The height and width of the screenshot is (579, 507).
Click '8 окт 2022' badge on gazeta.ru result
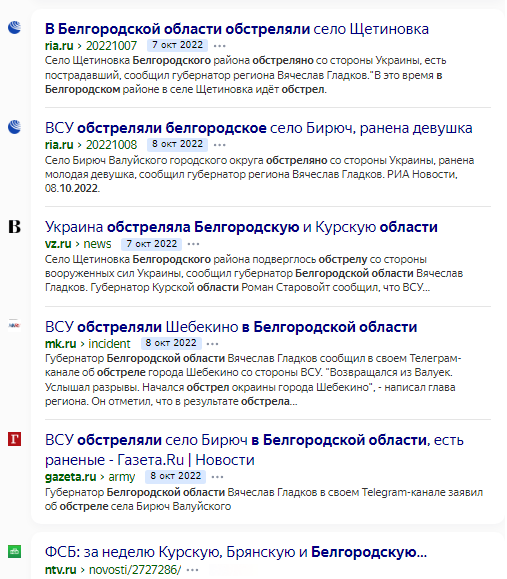[x=175, y=476]
